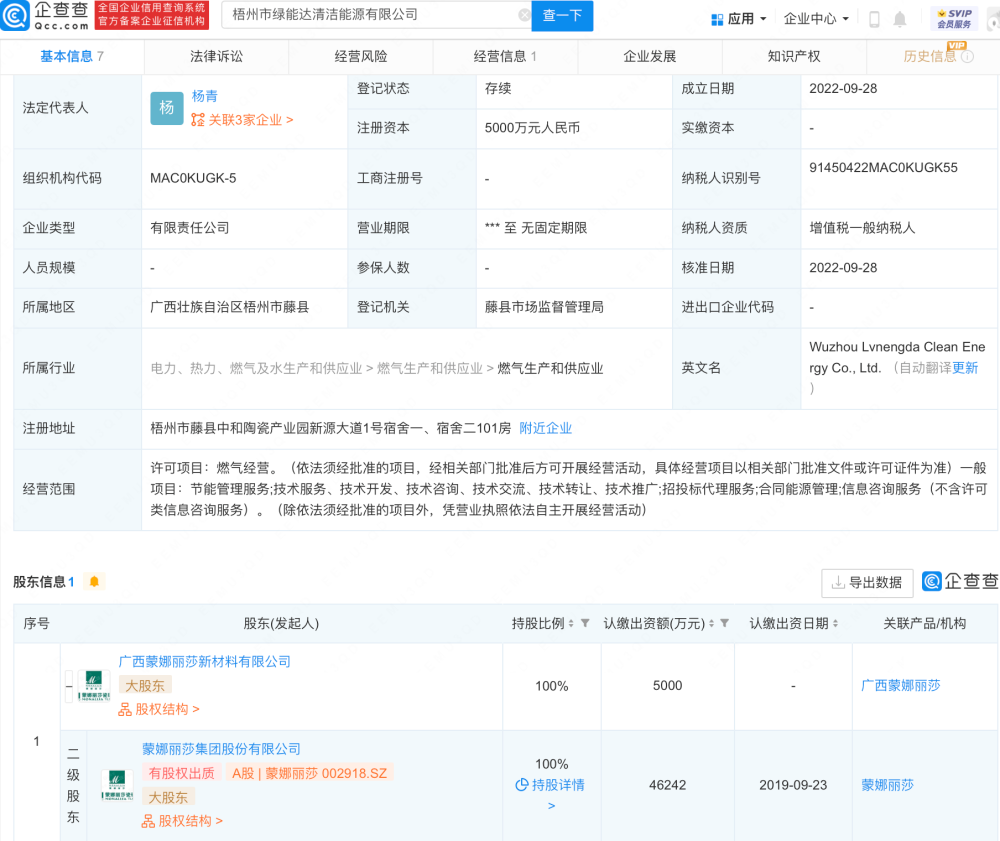Click the 大股东 tag under 广西蒙娜丽莎新材料
The image size is (1000, 841).
(145, 686)
